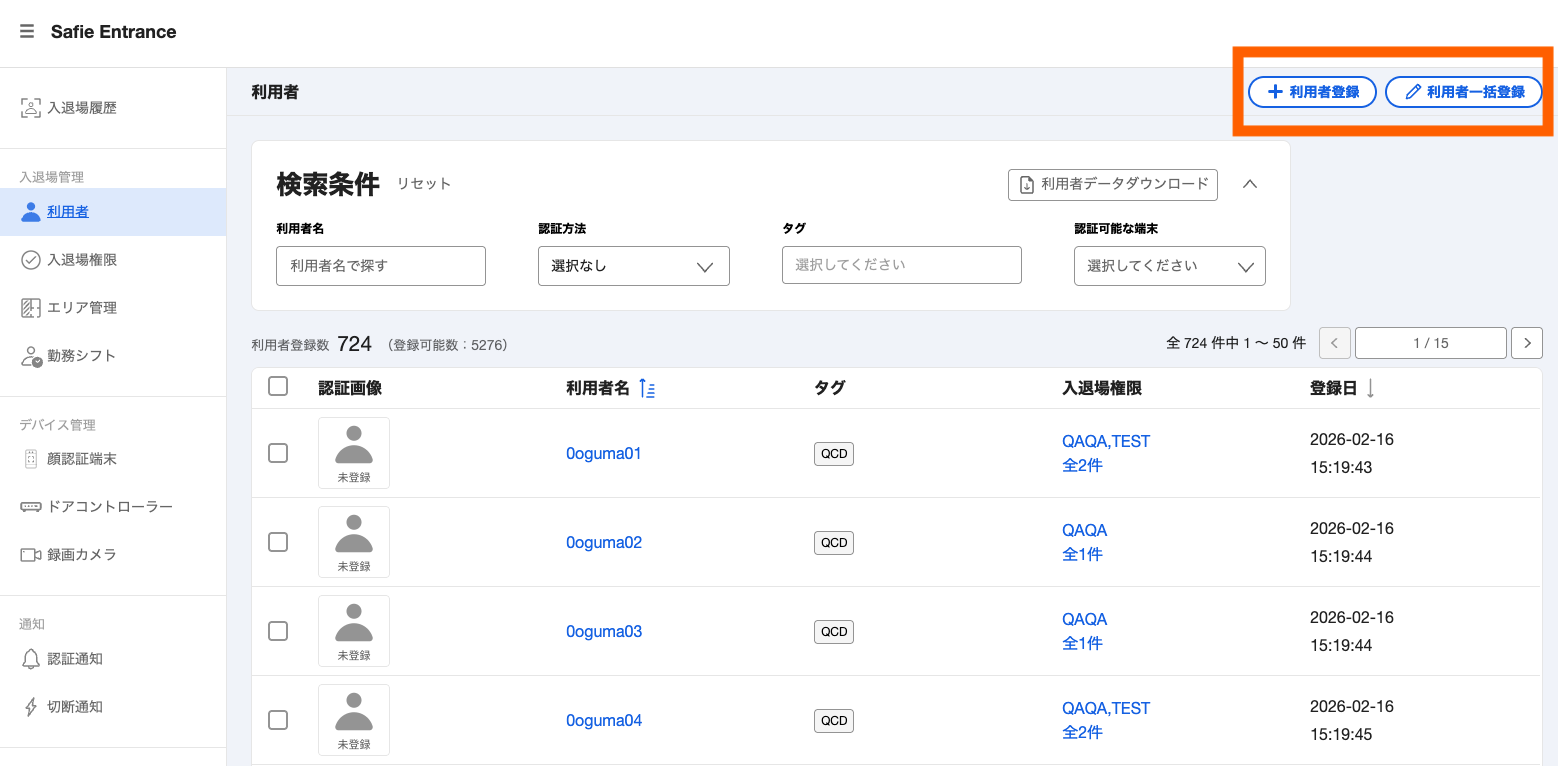The width and height of the screenshot is (1558, 766).
Task: Click the 認証通知 bell icon
Action: (x=31, y=659)
